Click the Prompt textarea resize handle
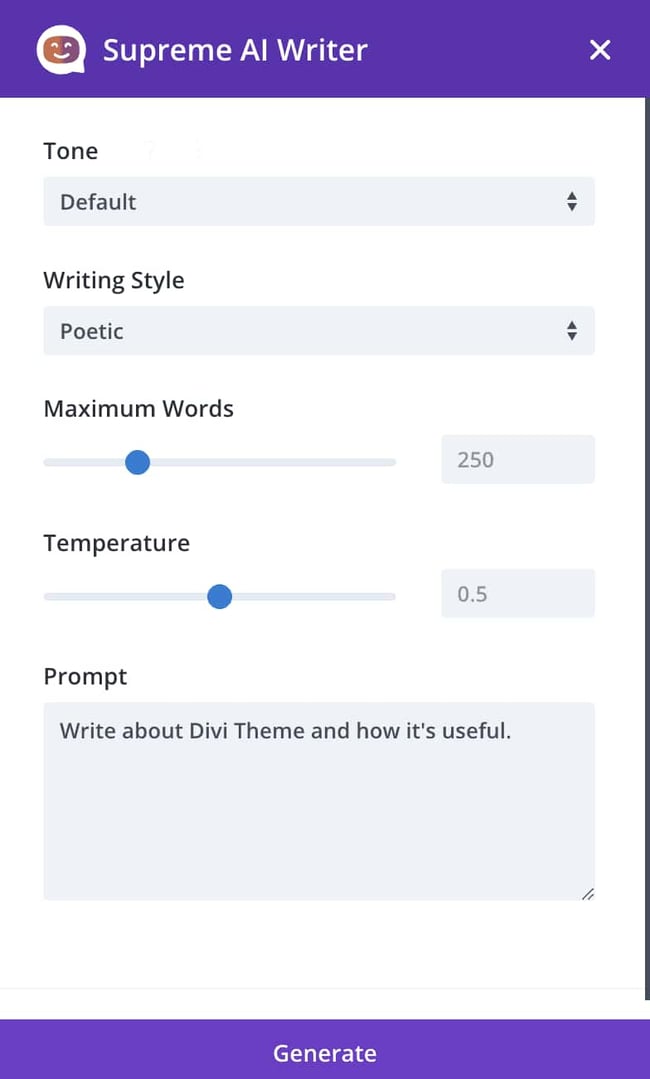The image size is (650, 1079). (587, 893)
